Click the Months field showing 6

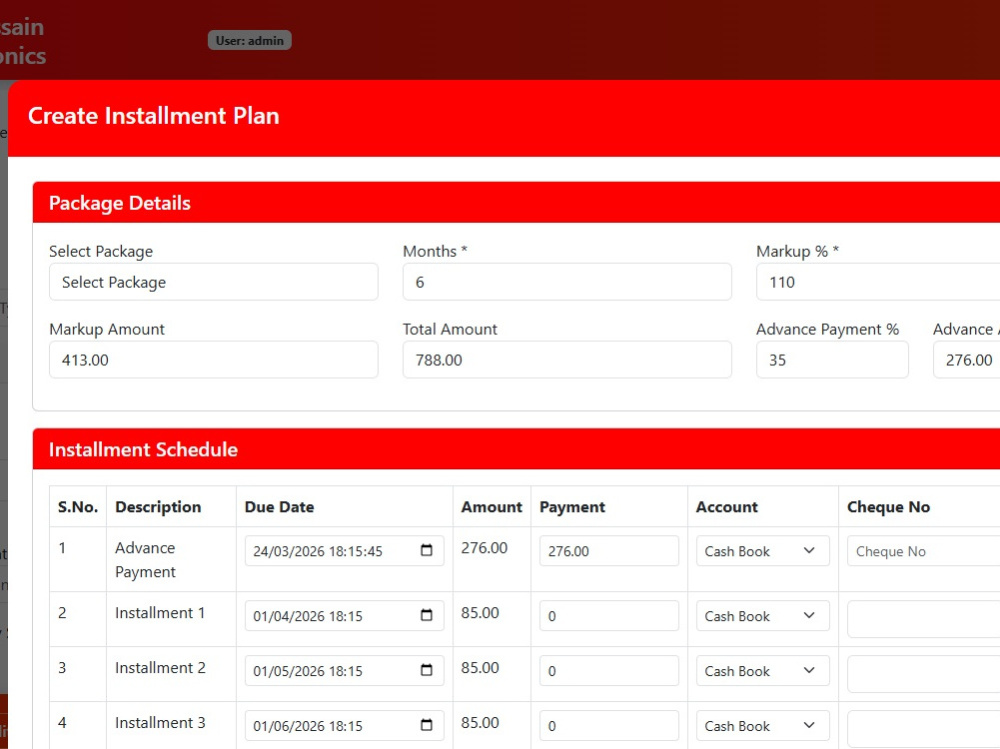[567, 282]
